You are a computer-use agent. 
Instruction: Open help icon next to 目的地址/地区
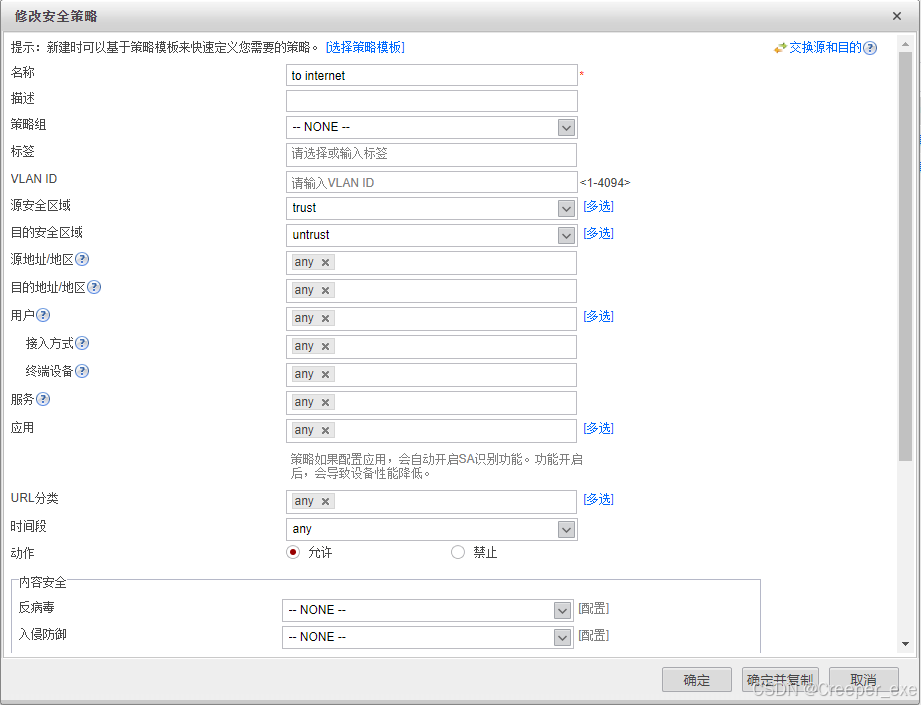point(94,287)
